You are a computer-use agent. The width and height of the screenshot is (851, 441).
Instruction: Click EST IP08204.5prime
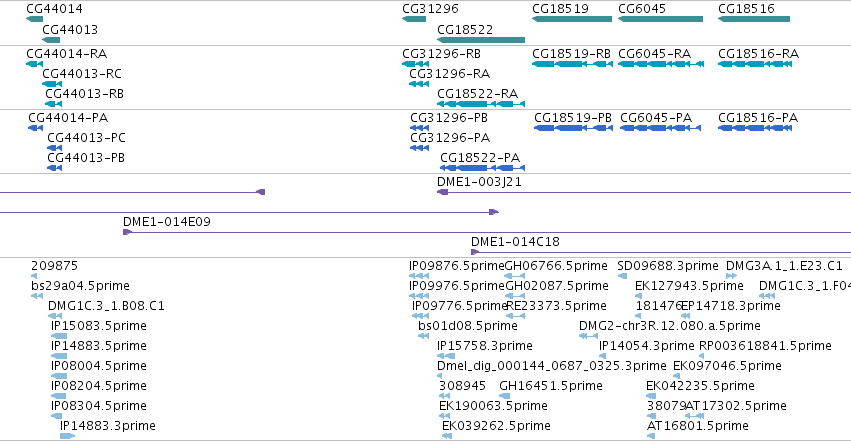click(x=59, y=396)
